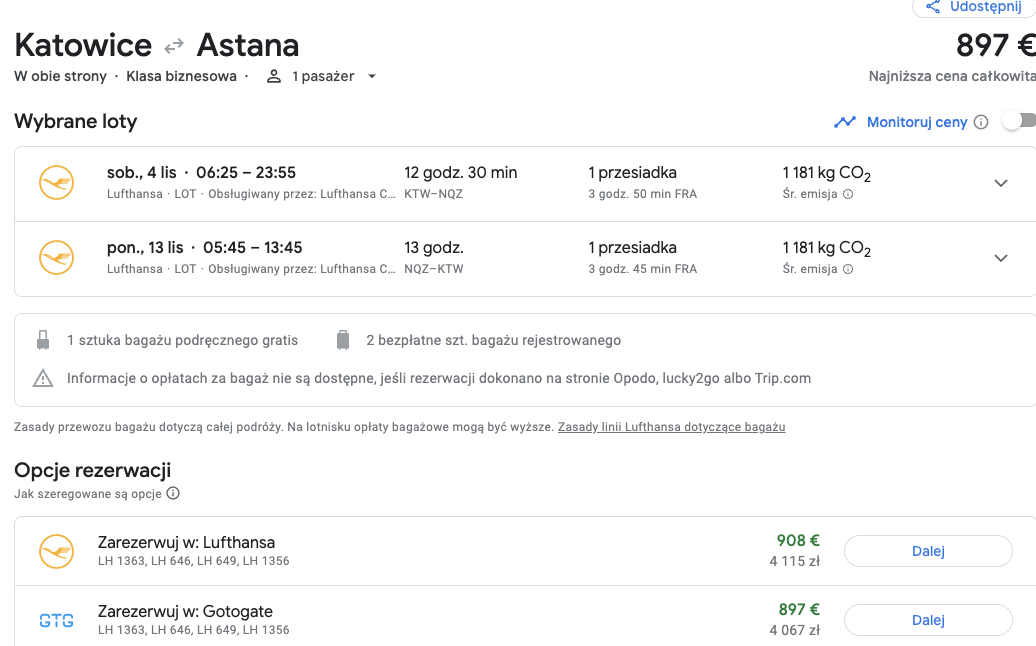Click the passenger person icon
This screenshot has width=1036, height=646.
[x=274, y=77]
